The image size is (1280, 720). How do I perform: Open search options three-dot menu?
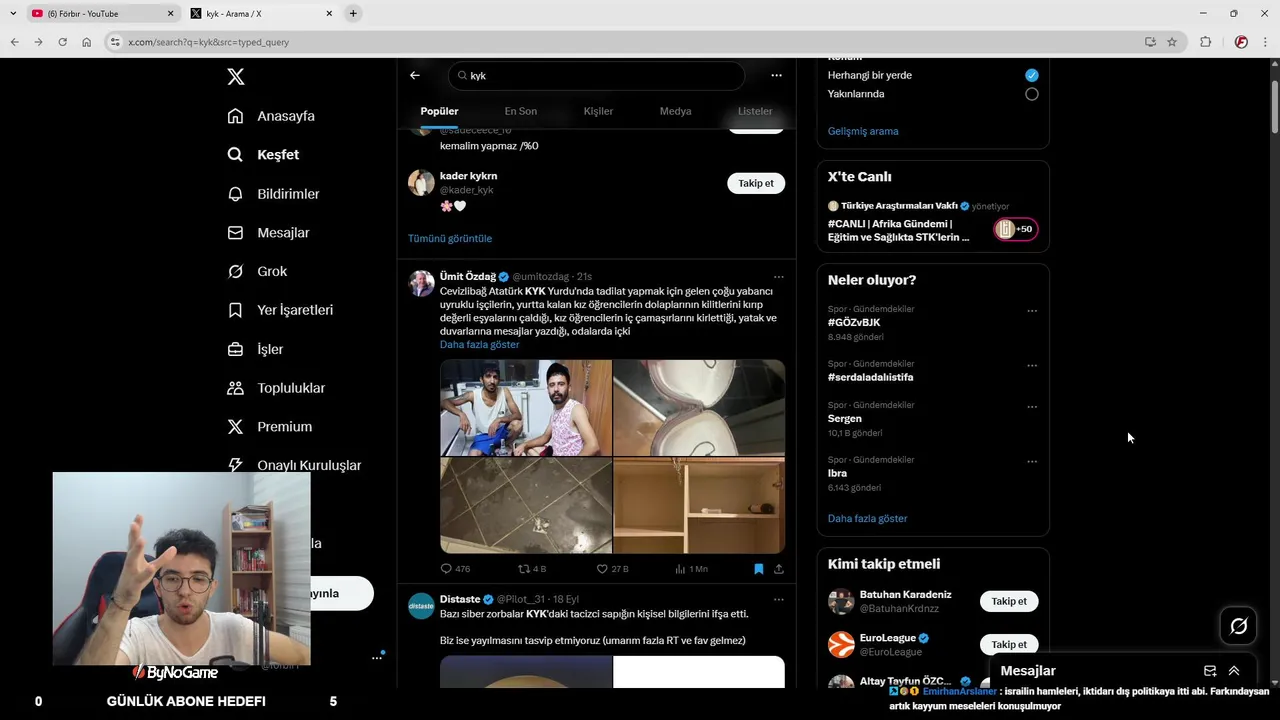776,75
